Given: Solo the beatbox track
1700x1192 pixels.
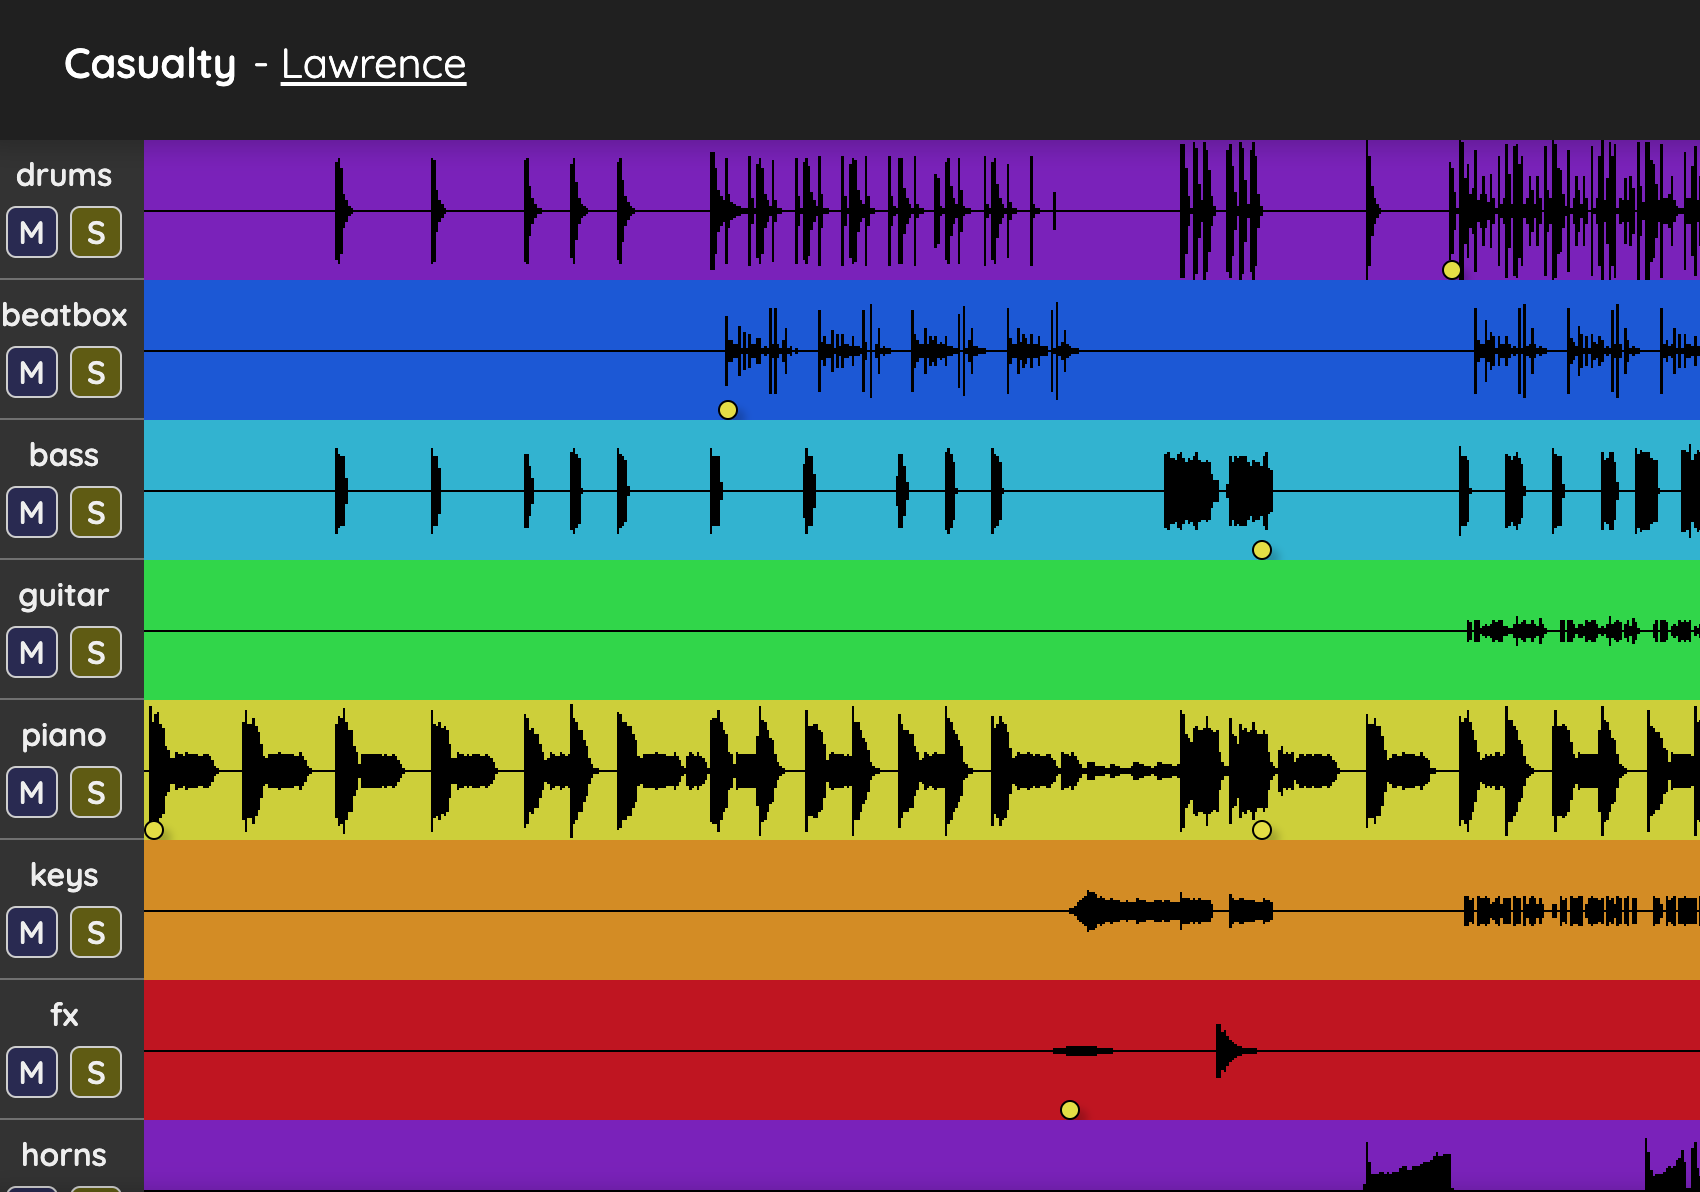Looking at the screenshot, I should pos(96,372).
